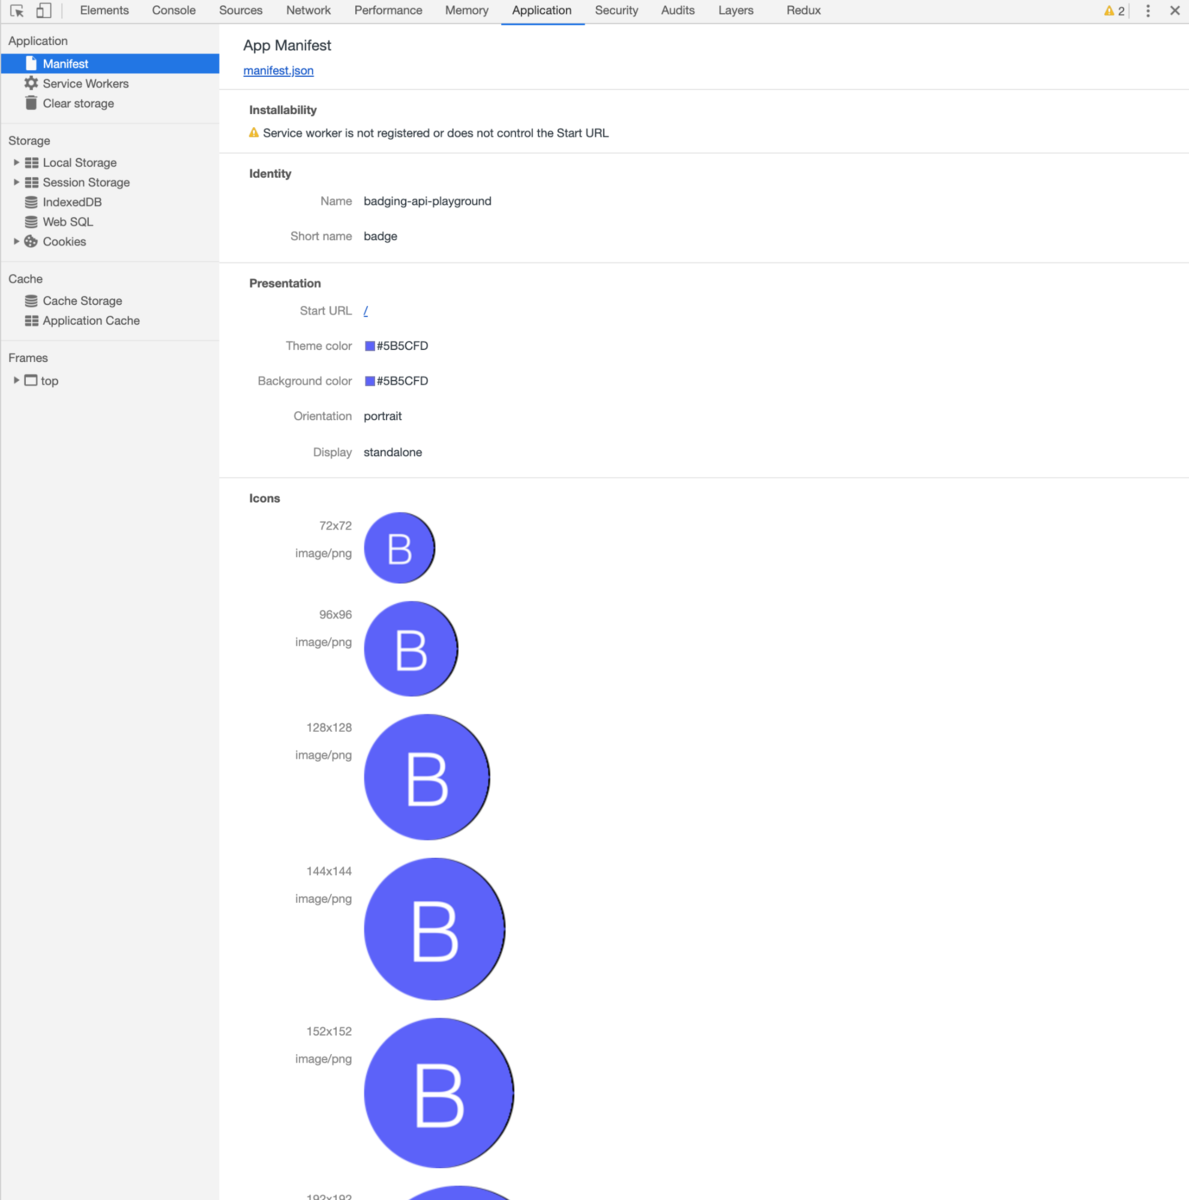Click the 128x128 icon preview
The width and height of the screenshot is (1189, 1200).
coord(427,777)
